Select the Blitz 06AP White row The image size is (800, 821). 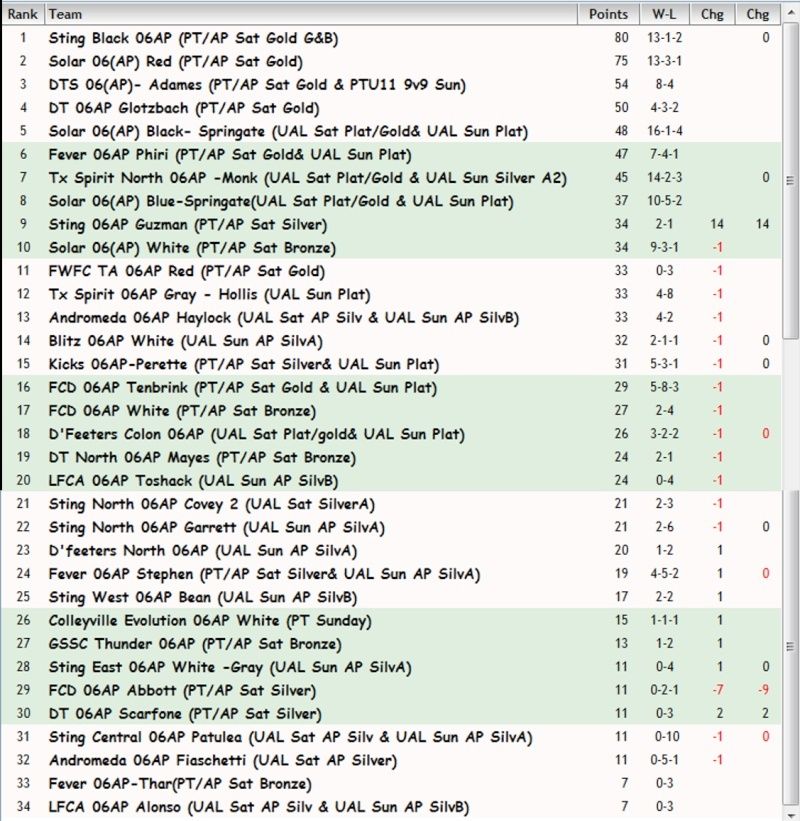click(x=392, y=340)
